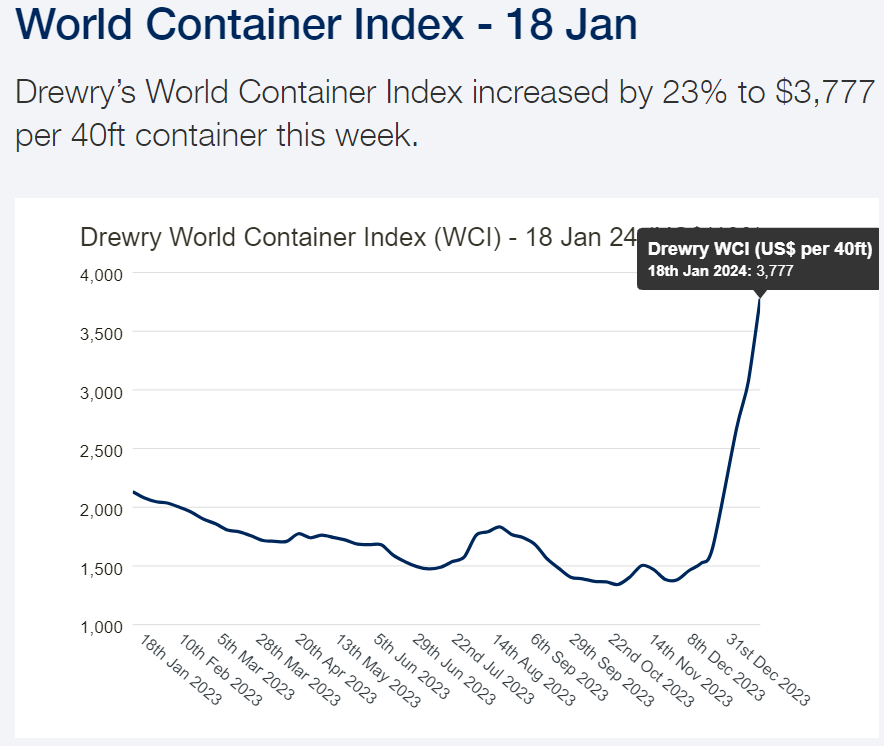Select the 29th Jun 2023 x-axis label
This screenshot has height=746, width=884.
[x=454, y=669]
